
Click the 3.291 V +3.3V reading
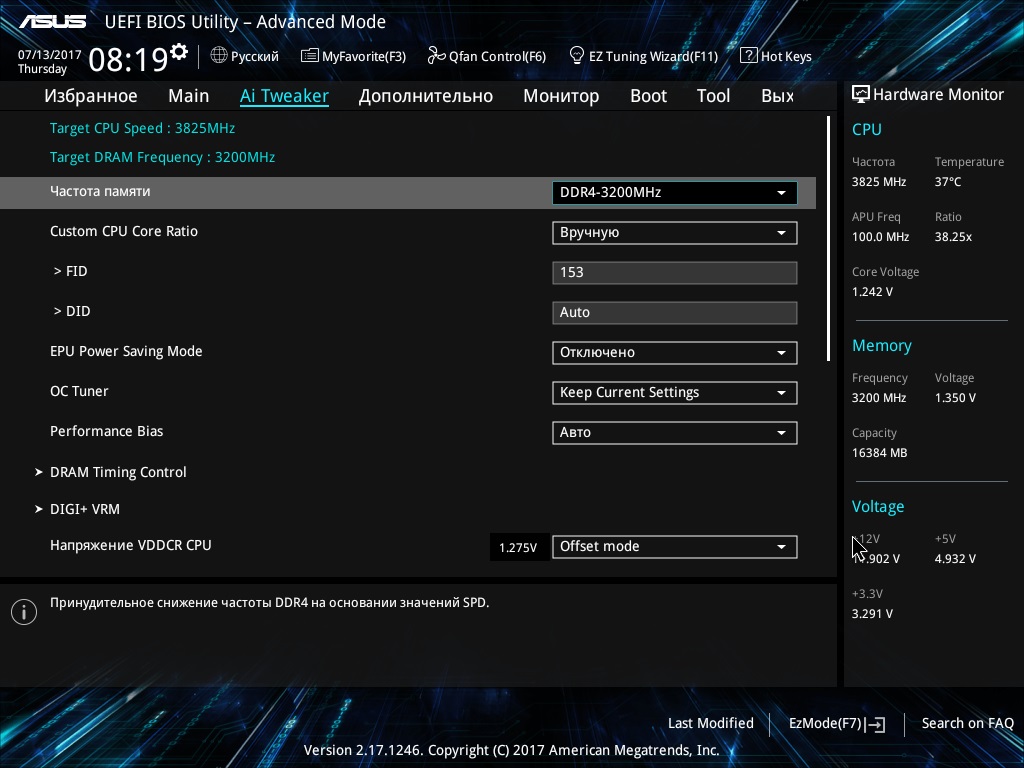pyautogui.click(x=872, y=613)
